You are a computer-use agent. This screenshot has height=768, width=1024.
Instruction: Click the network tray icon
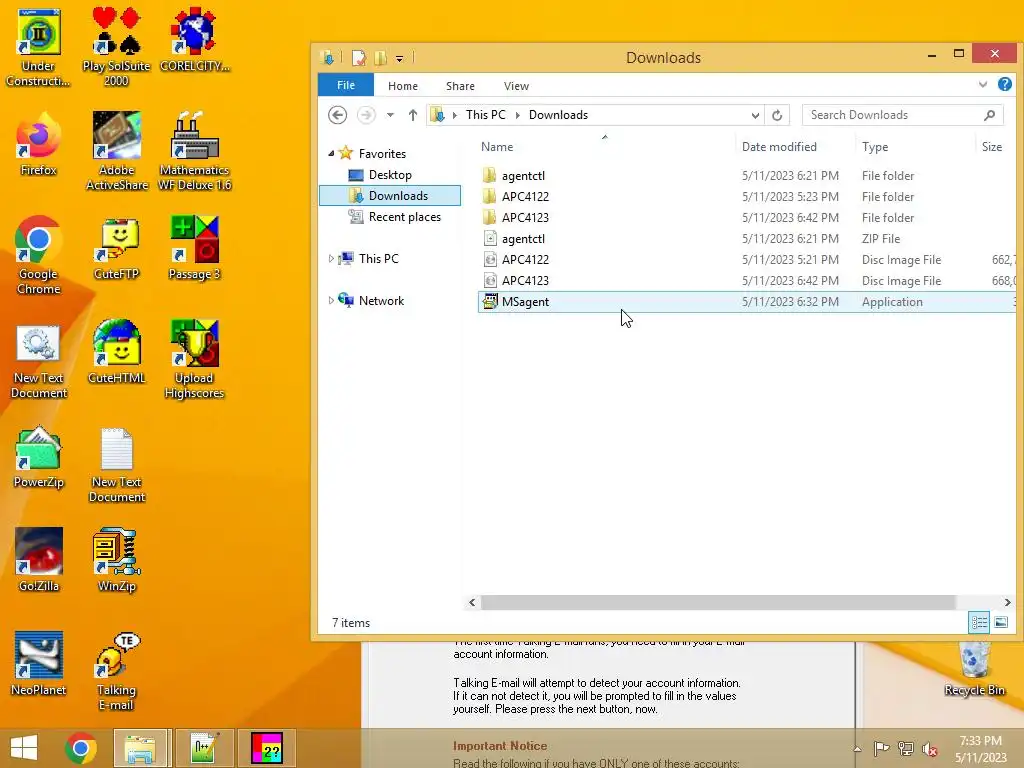click(x=906, y=749)
